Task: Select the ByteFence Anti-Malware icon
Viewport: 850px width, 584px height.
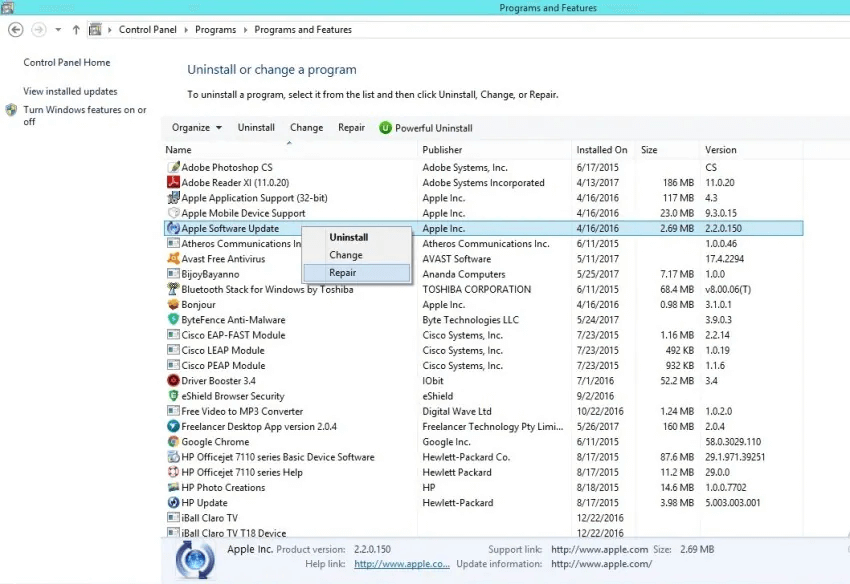Action: (x=173, y=320)
